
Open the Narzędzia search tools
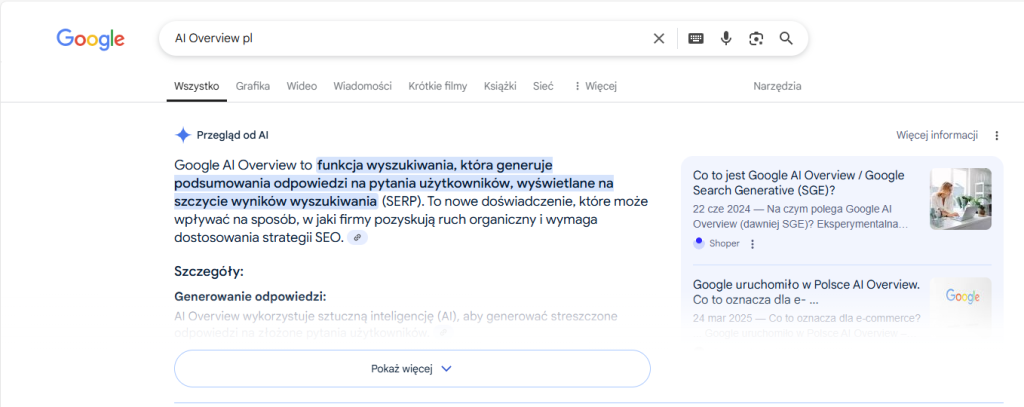pyautogui.click(x=777, y=86)
